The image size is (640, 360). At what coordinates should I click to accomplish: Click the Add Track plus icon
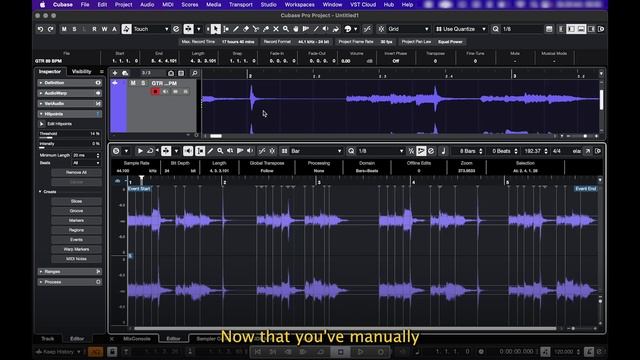(115, 73)
